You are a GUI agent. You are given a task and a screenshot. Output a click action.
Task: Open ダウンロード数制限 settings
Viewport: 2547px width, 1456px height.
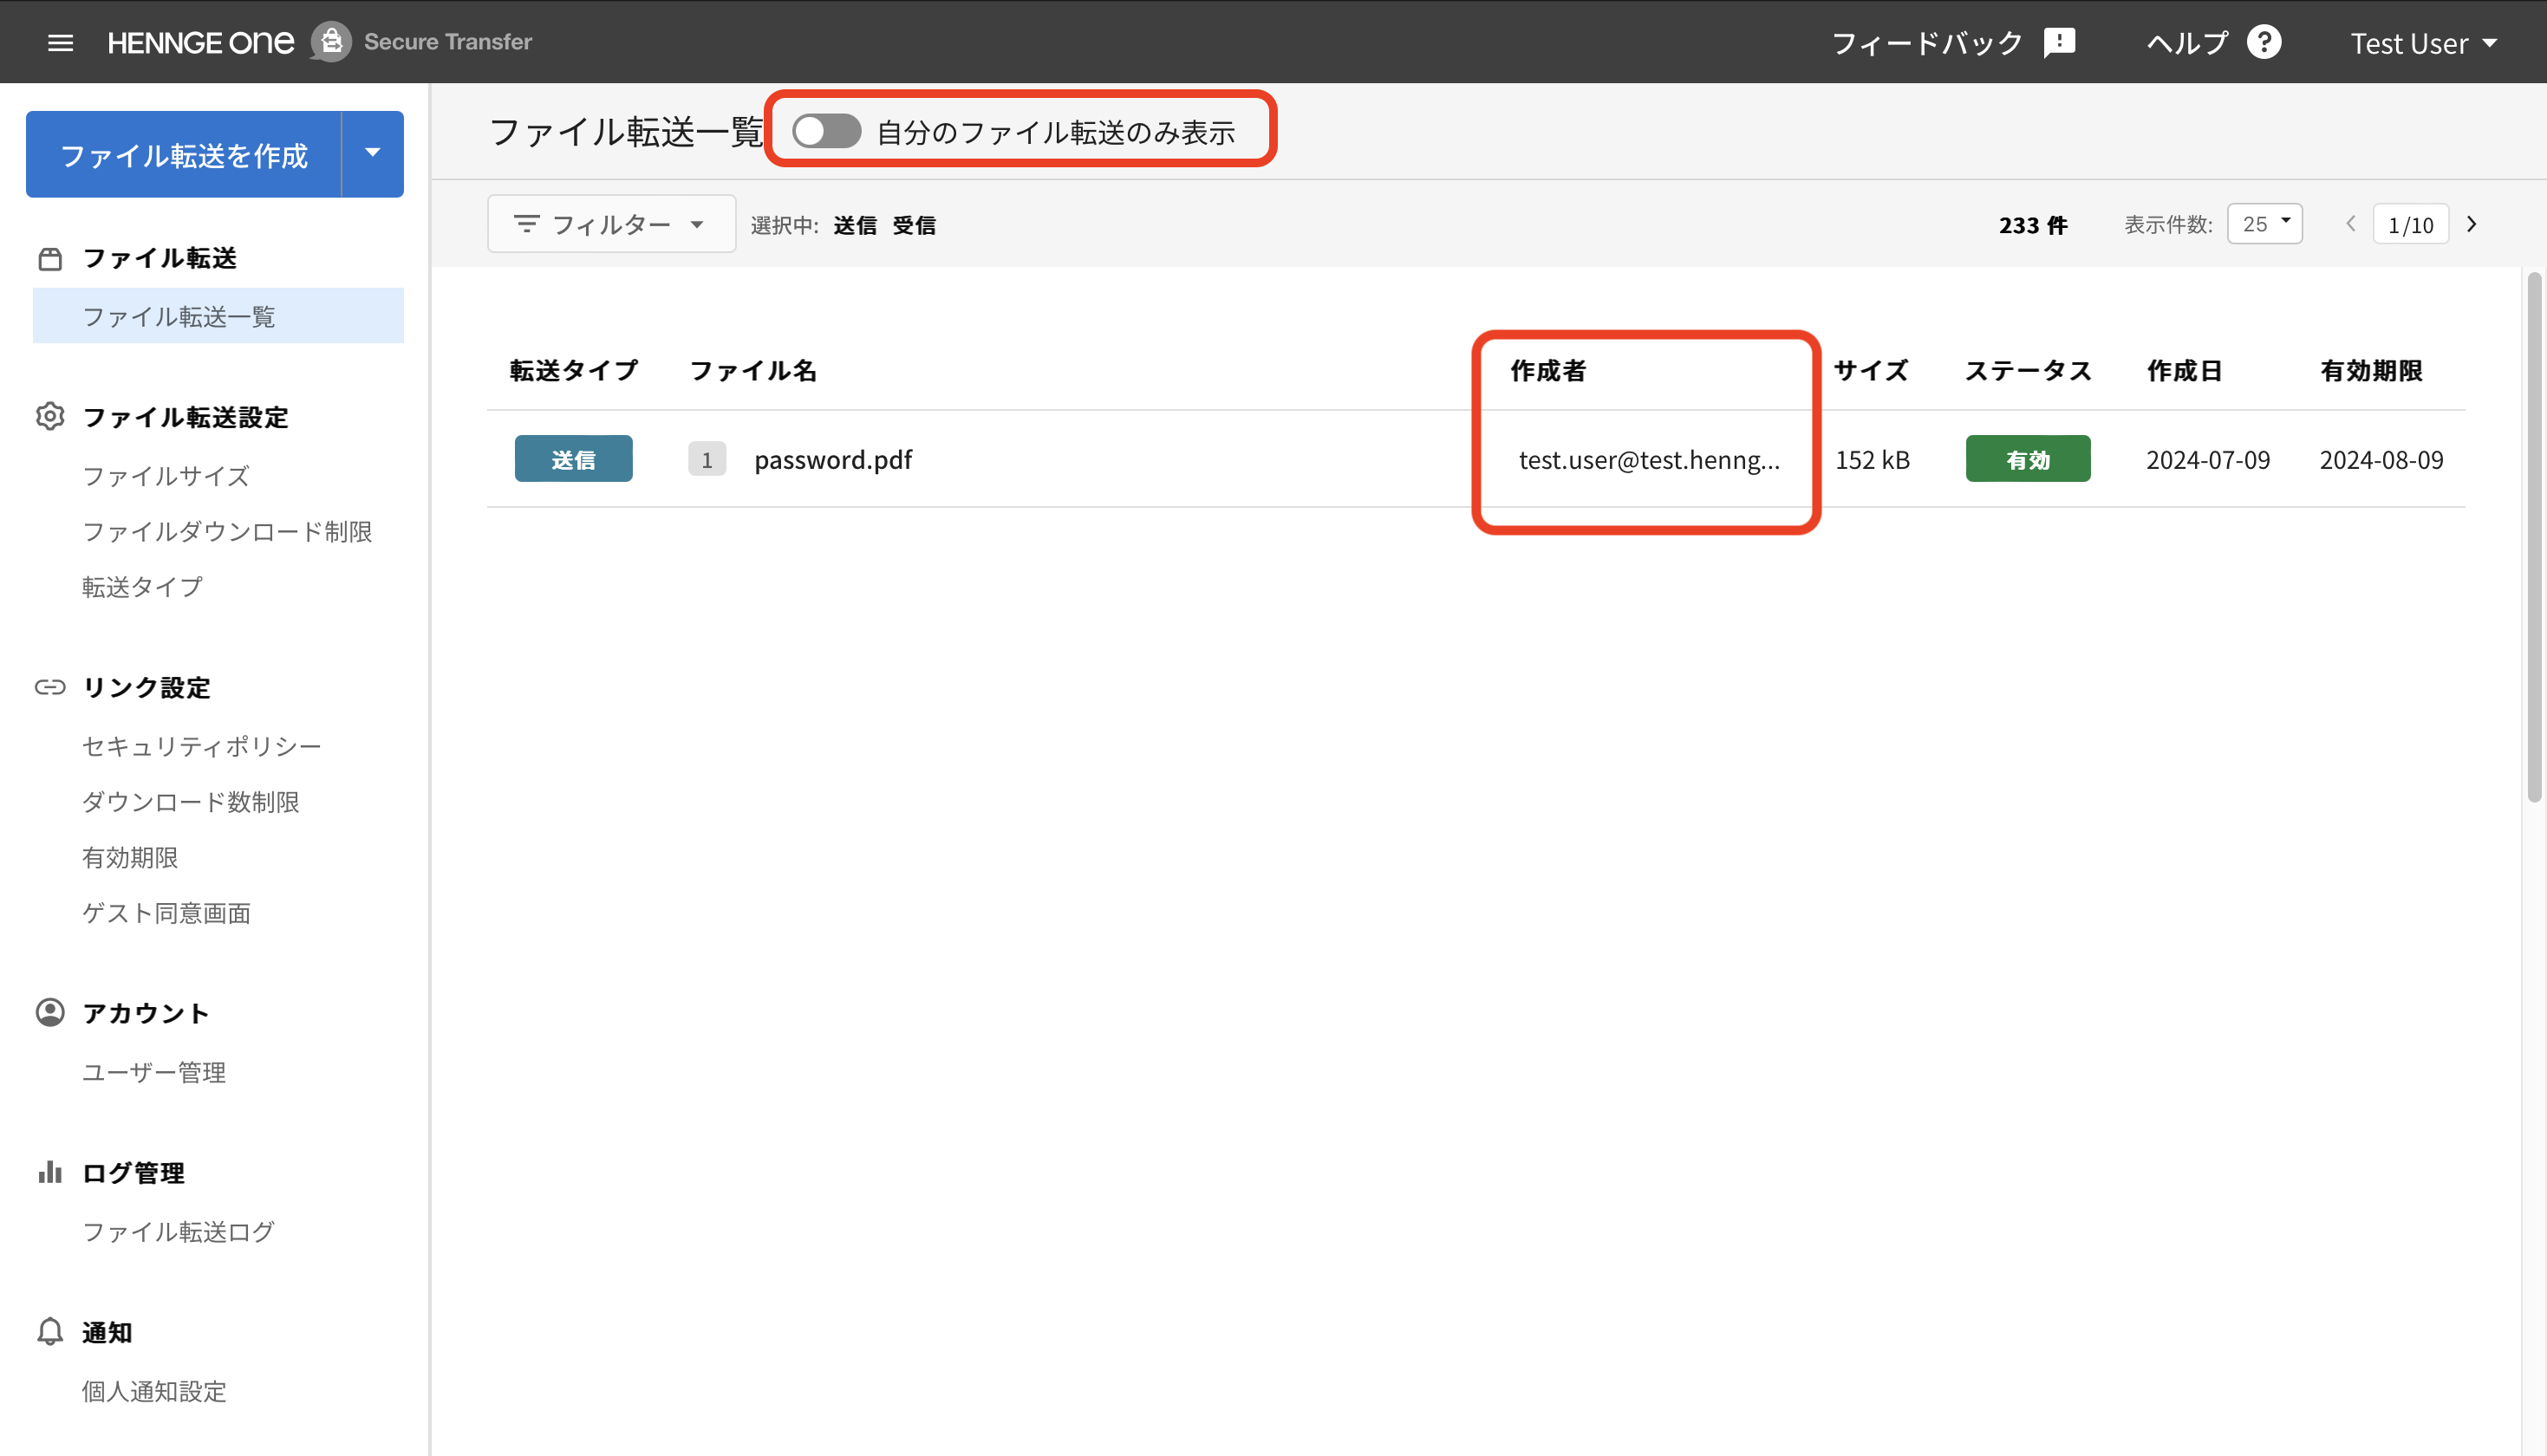190,802
